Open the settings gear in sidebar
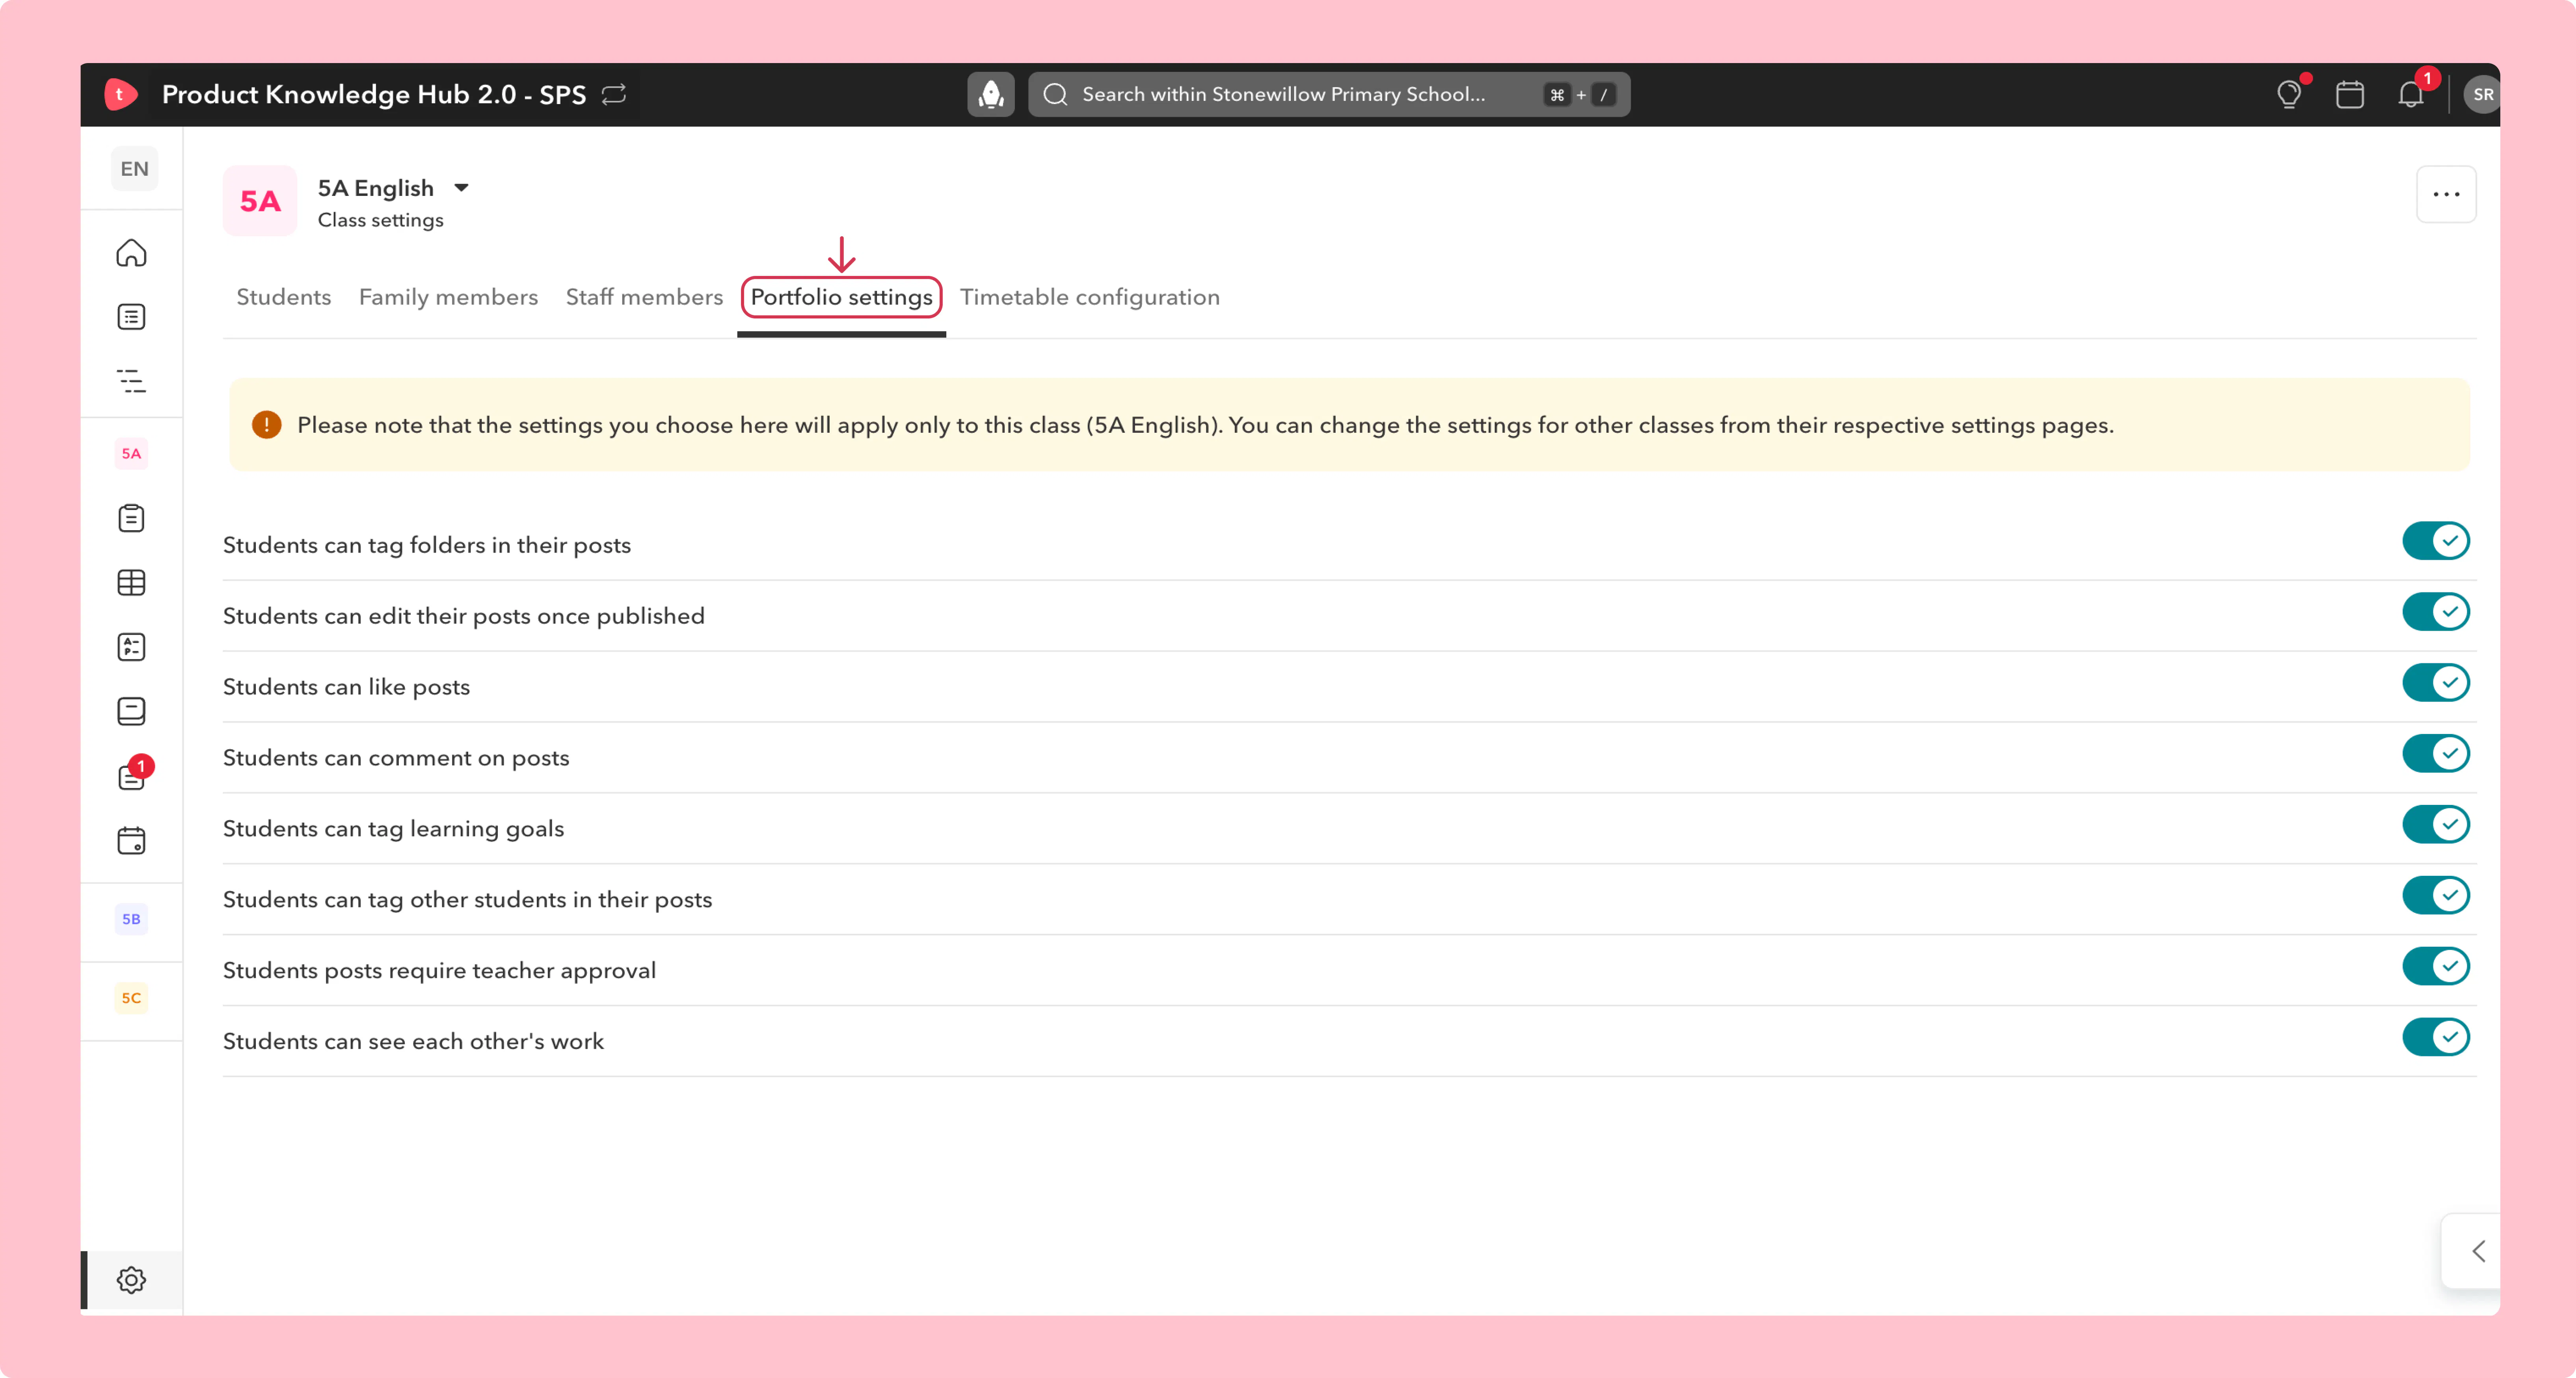 click(x=131, y=1280)
